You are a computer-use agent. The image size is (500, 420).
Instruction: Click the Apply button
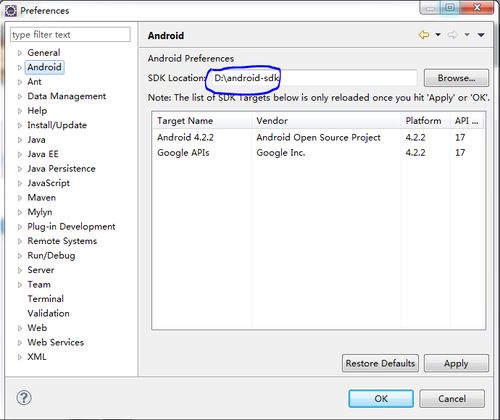pyautogui.click(x=456, y=363)
